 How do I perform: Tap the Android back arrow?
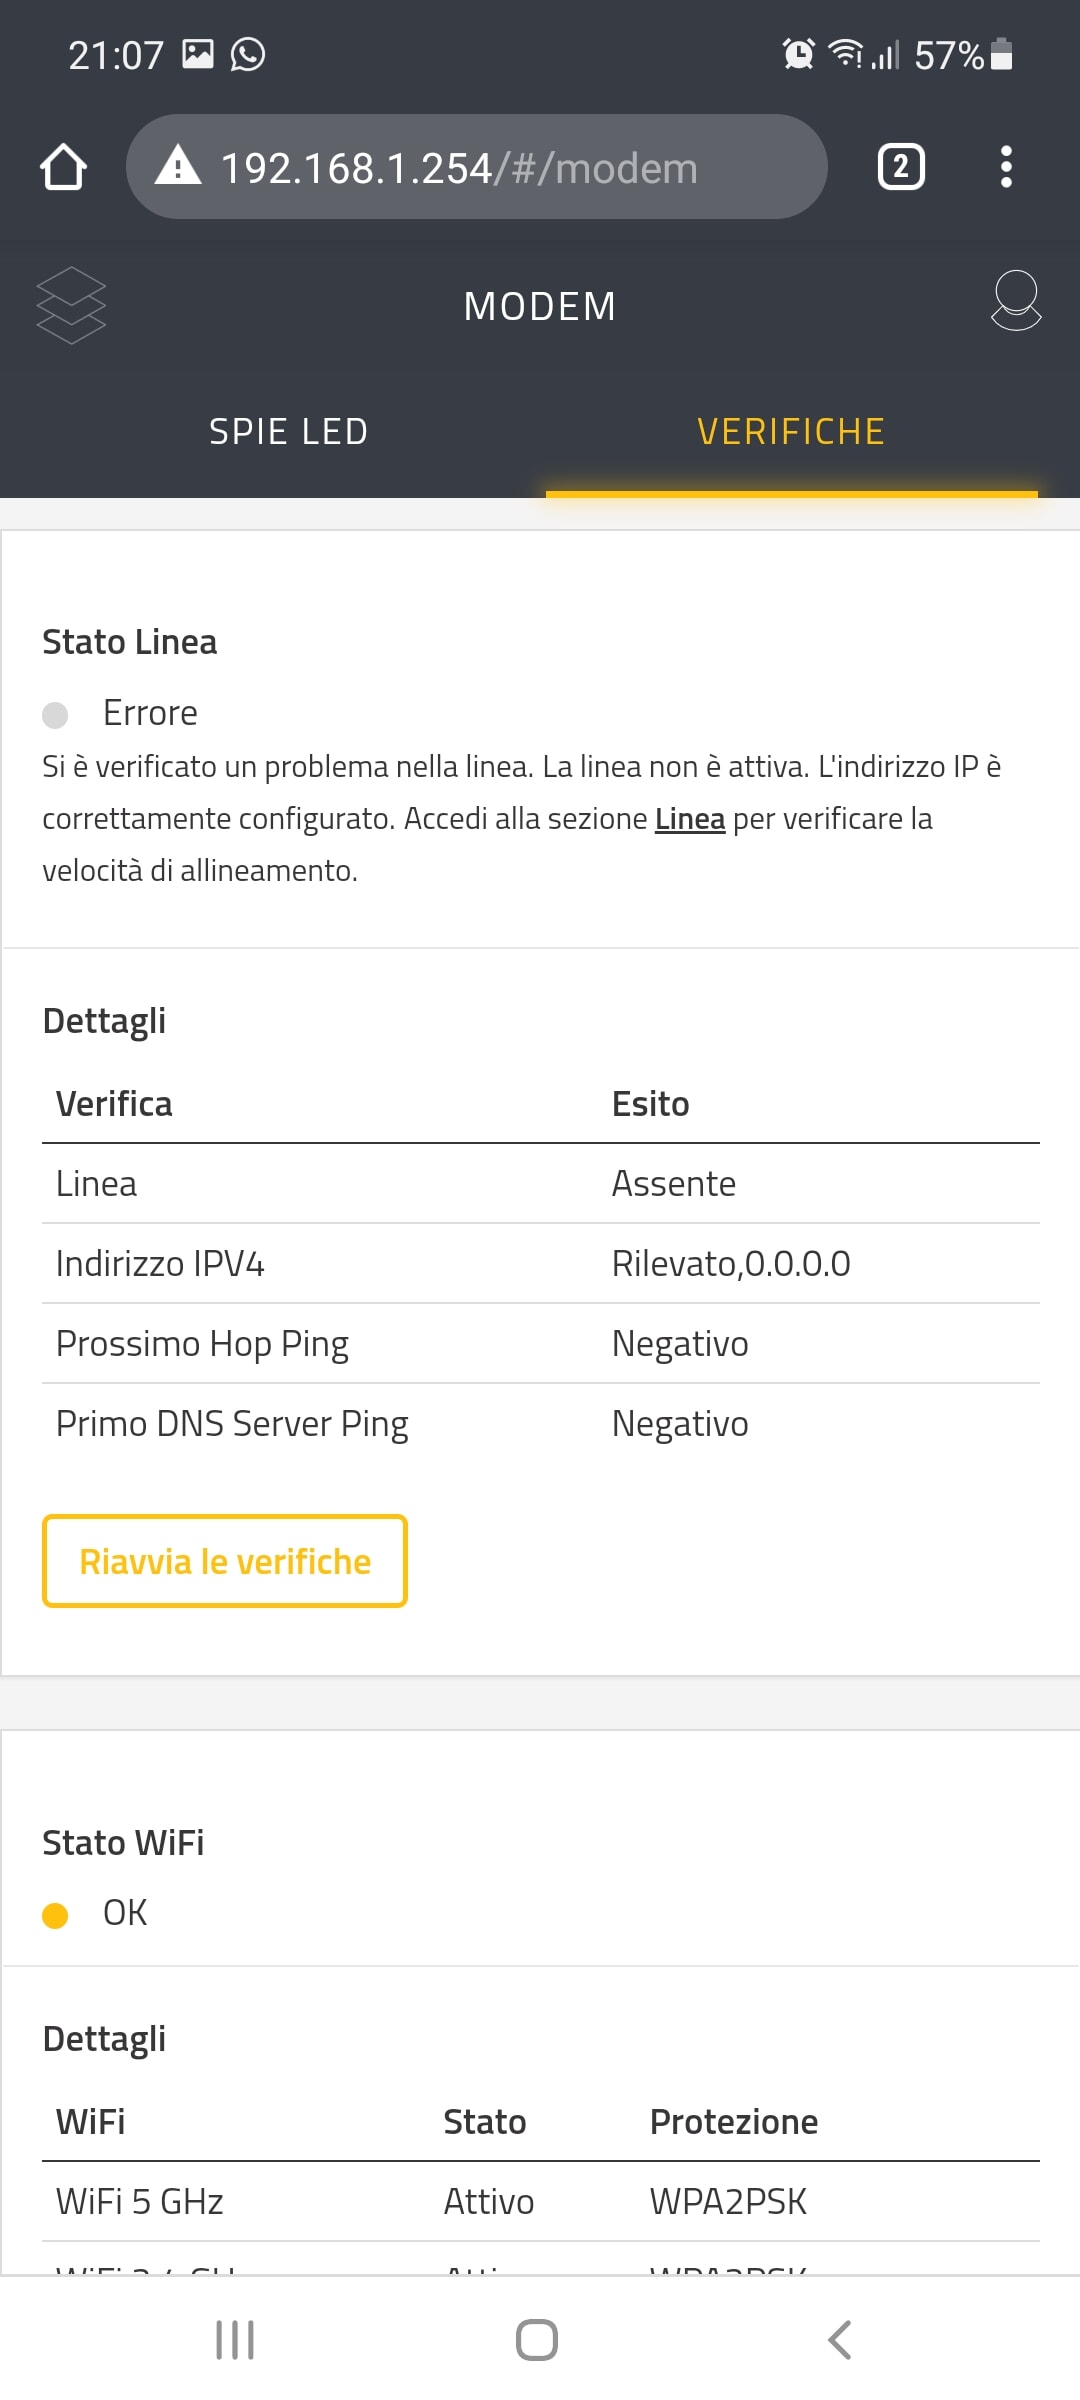click(840, 2340)
